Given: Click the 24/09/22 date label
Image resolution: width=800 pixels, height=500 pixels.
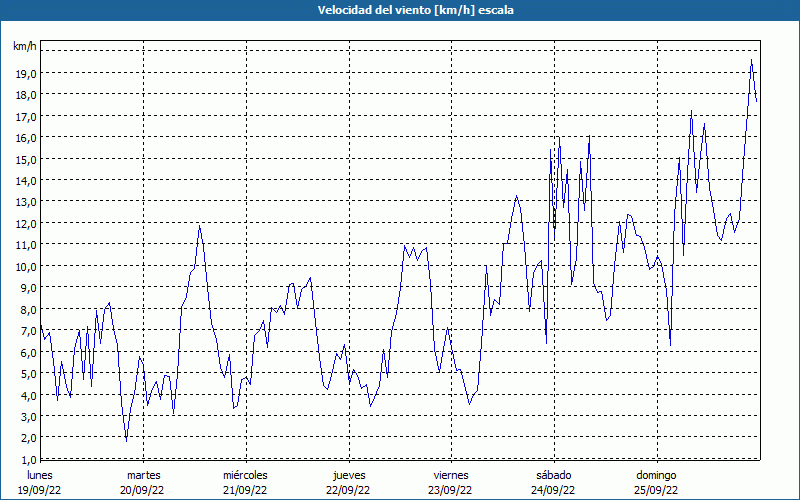Looking at the screenshot, I should [x=553, y=490].
